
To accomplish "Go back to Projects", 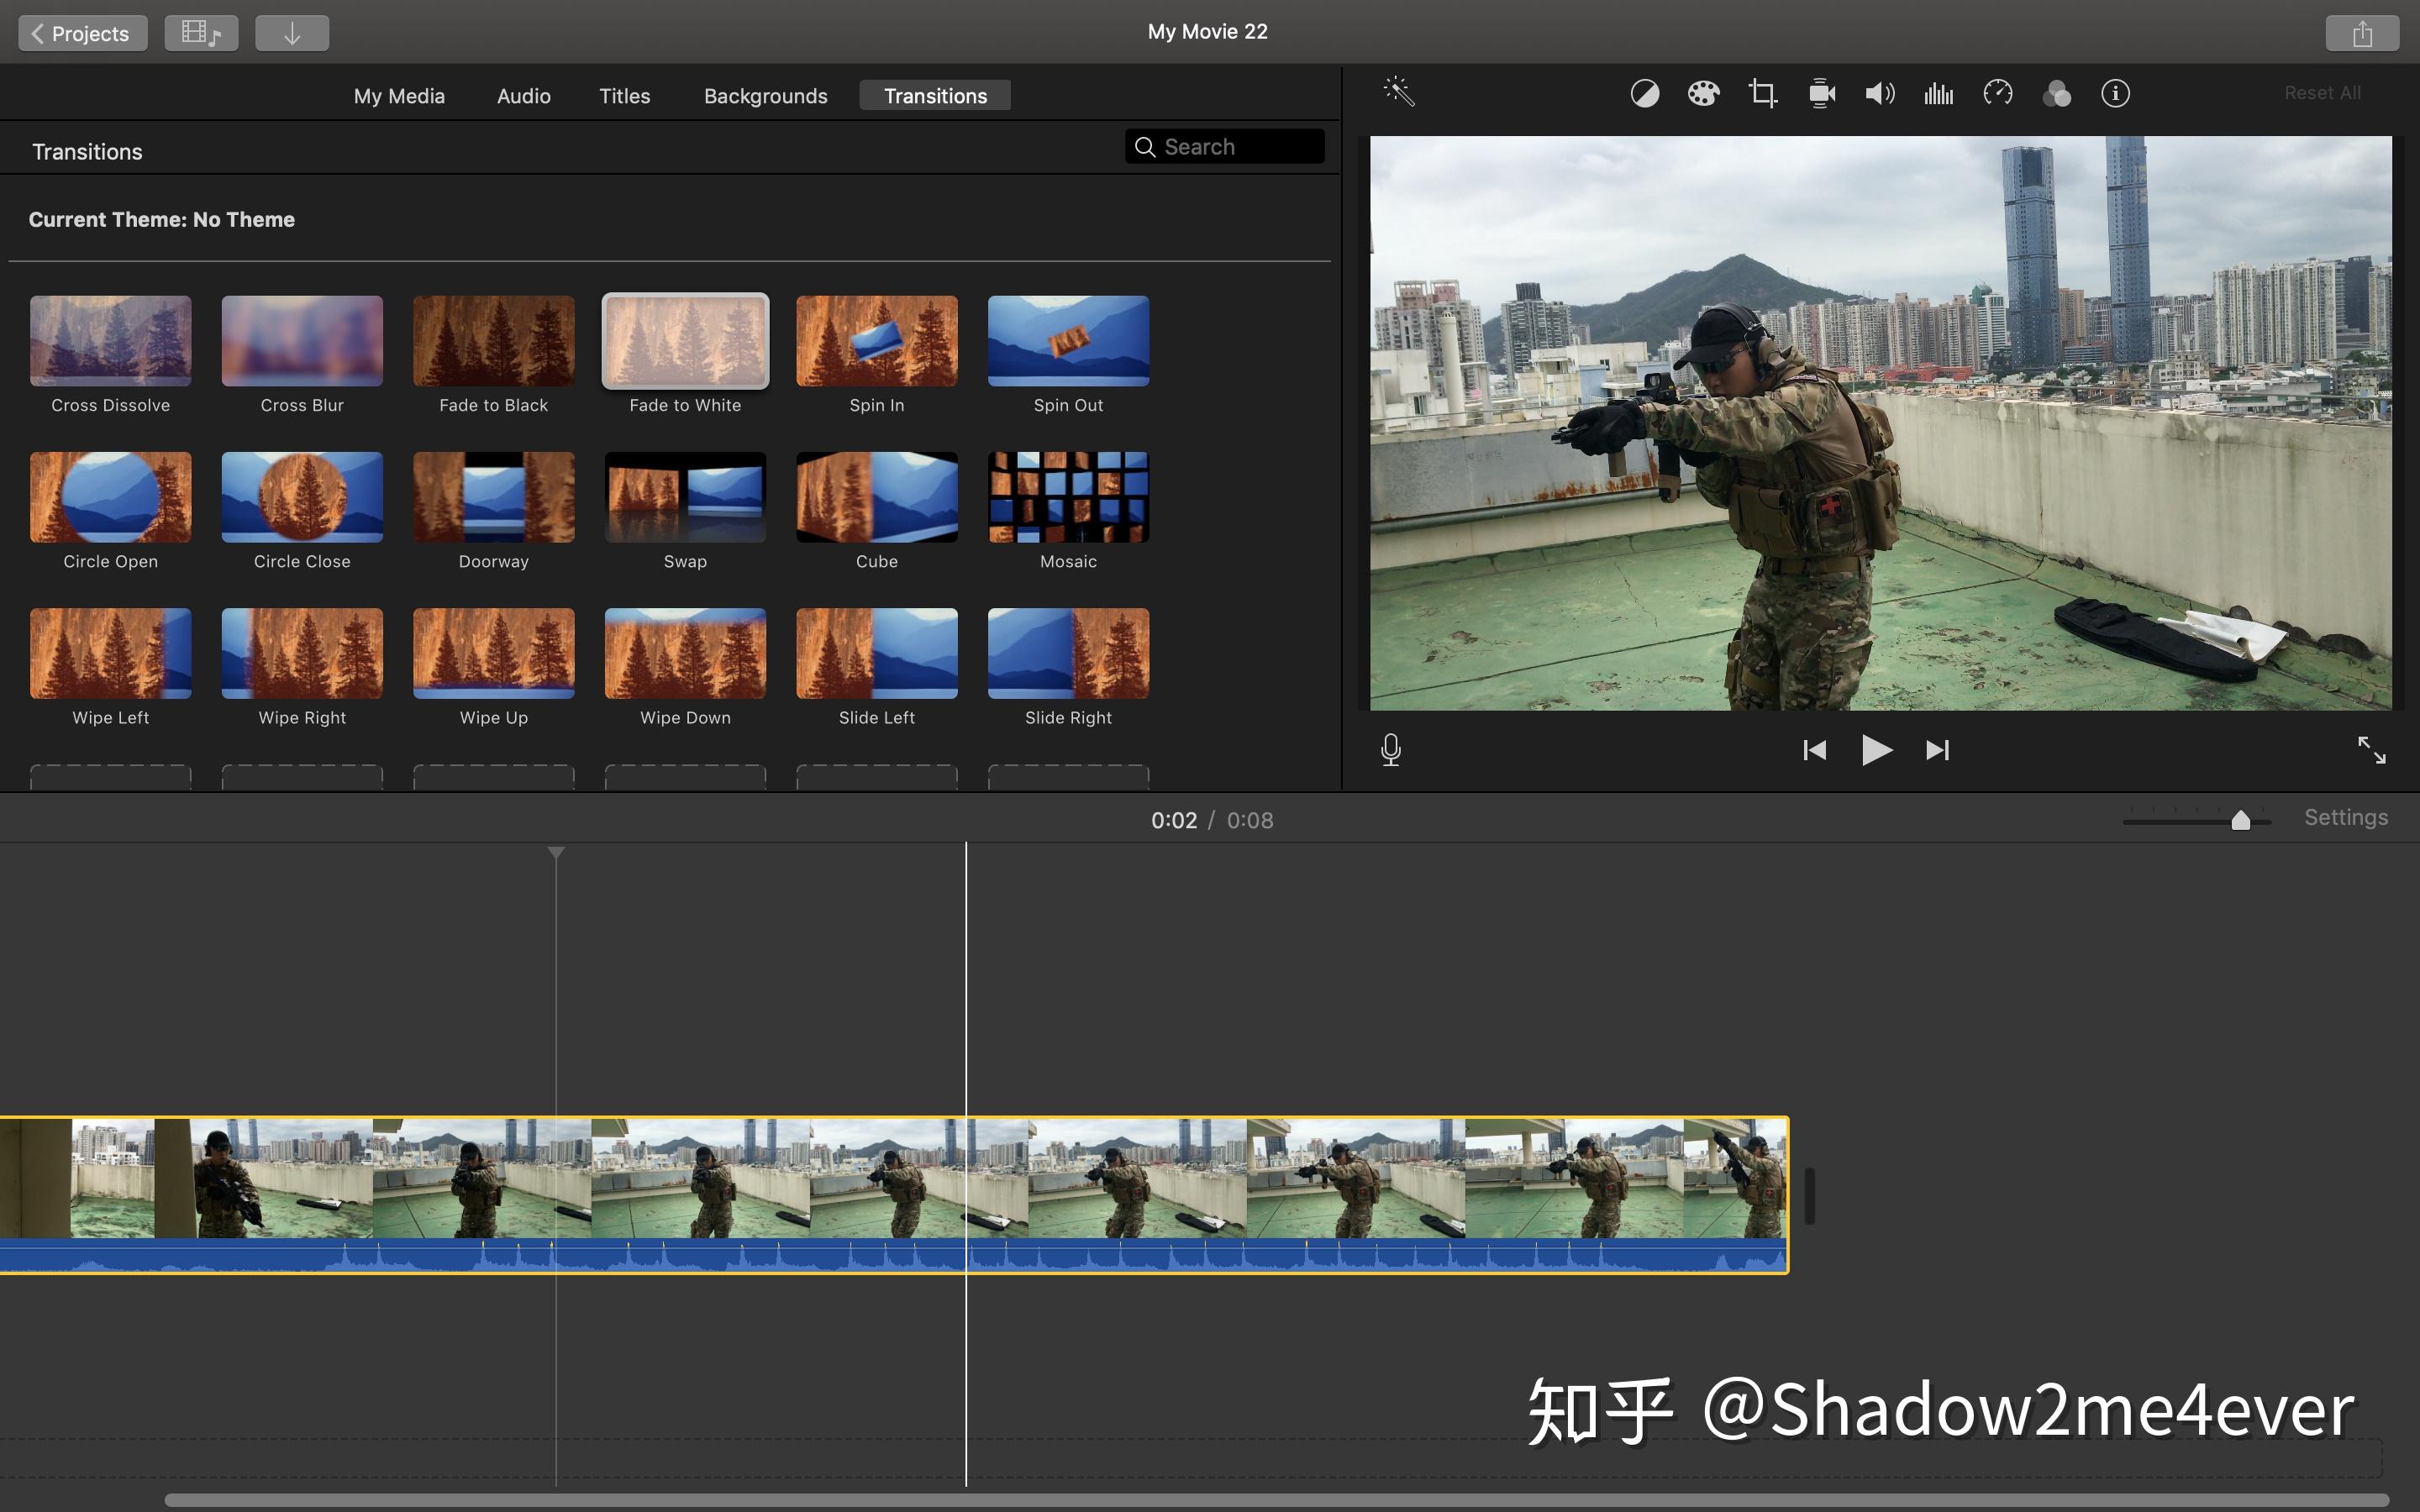I will 82,32.
